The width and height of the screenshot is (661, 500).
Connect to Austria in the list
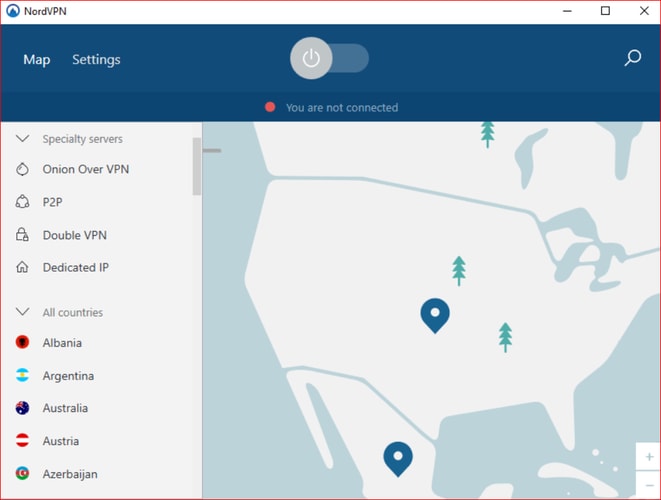point(60,441)
